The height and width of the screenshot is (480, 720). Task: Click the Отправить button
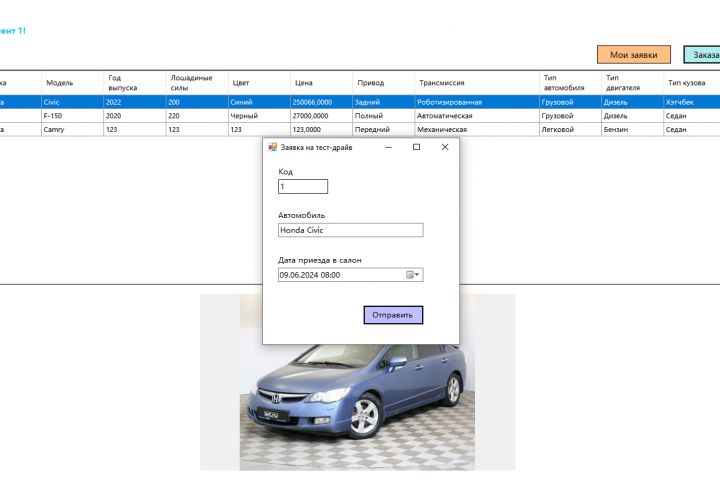pos(393,315)
